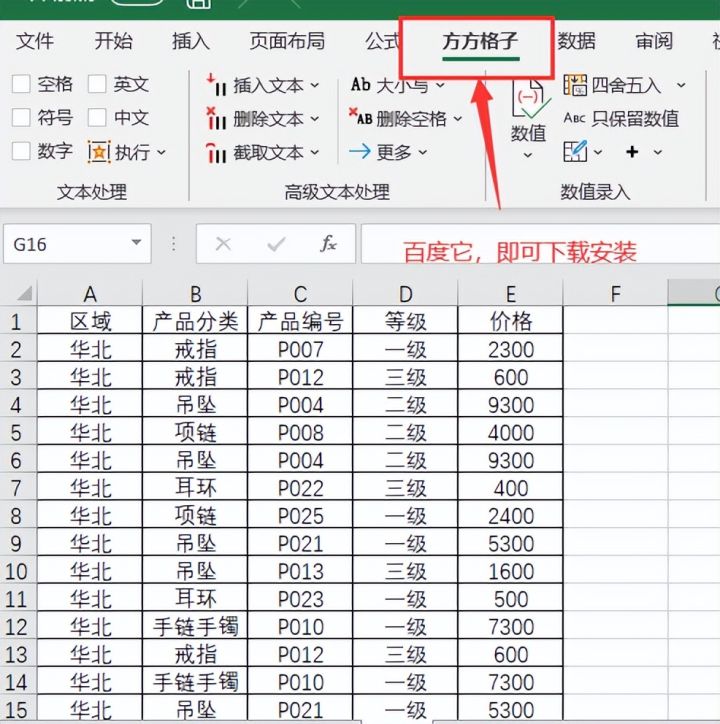Click cell P025
This screenshot has width=720, height=724.
tap(300, 516)
